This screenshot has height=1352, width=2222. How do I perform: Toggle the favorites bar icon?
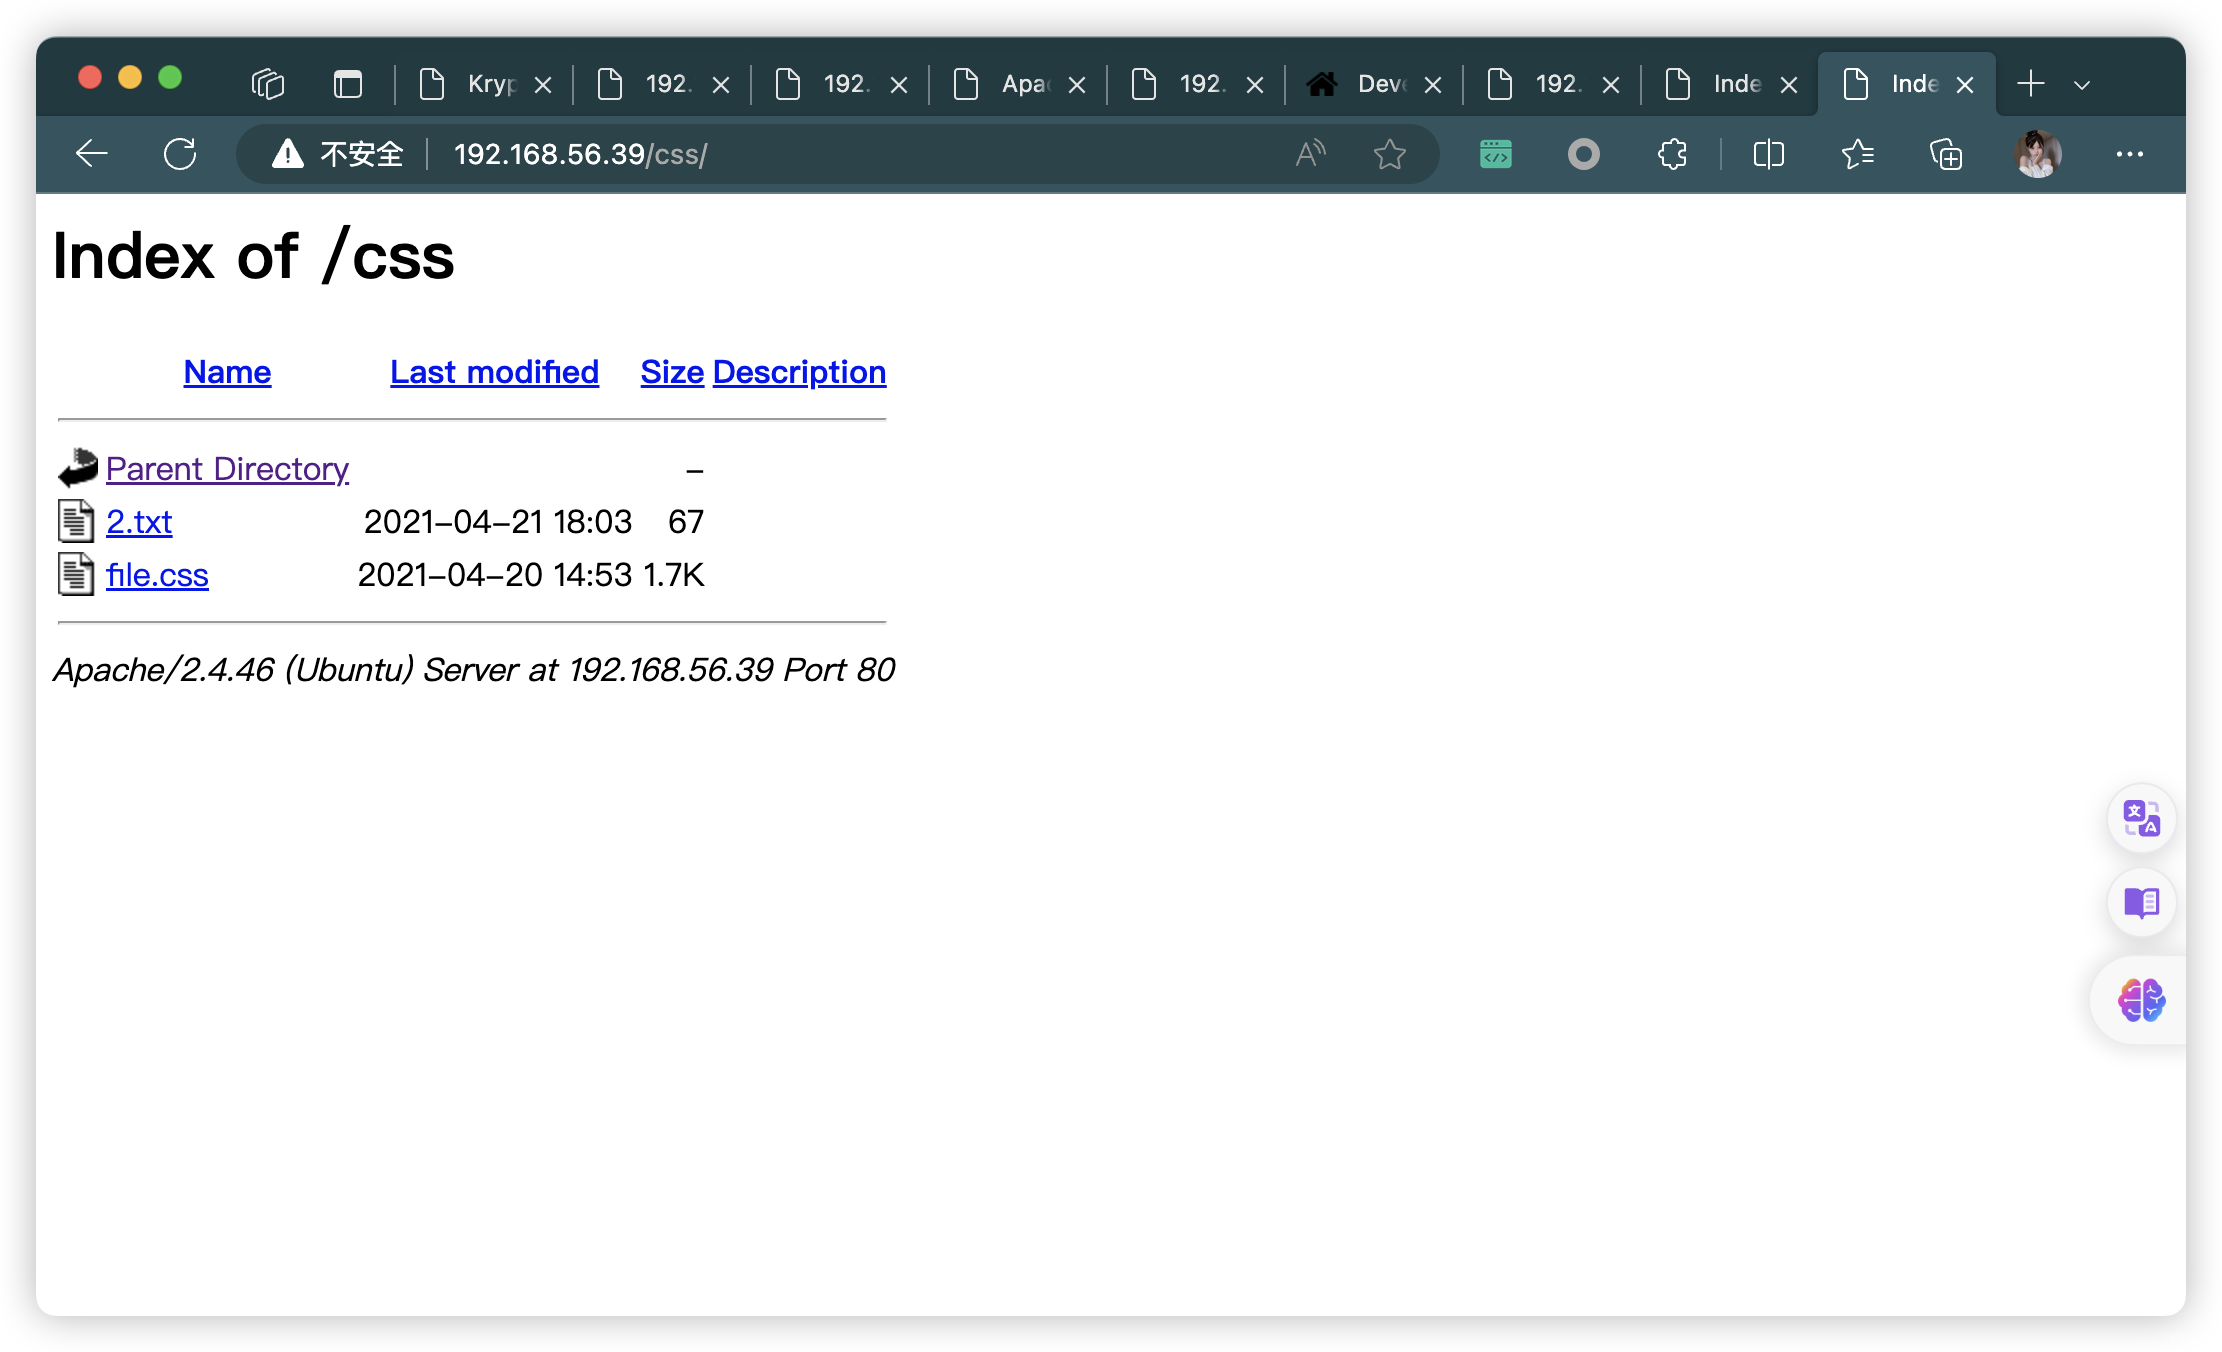coord(1859,154)
